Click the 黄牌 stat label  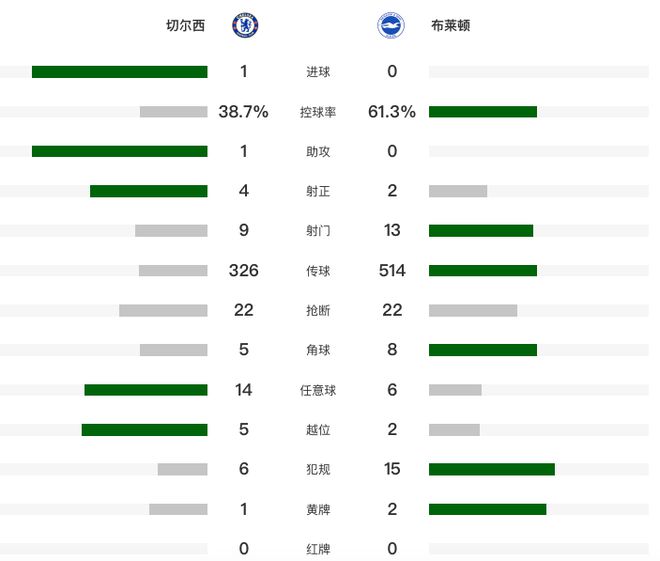tap(318, 509)
